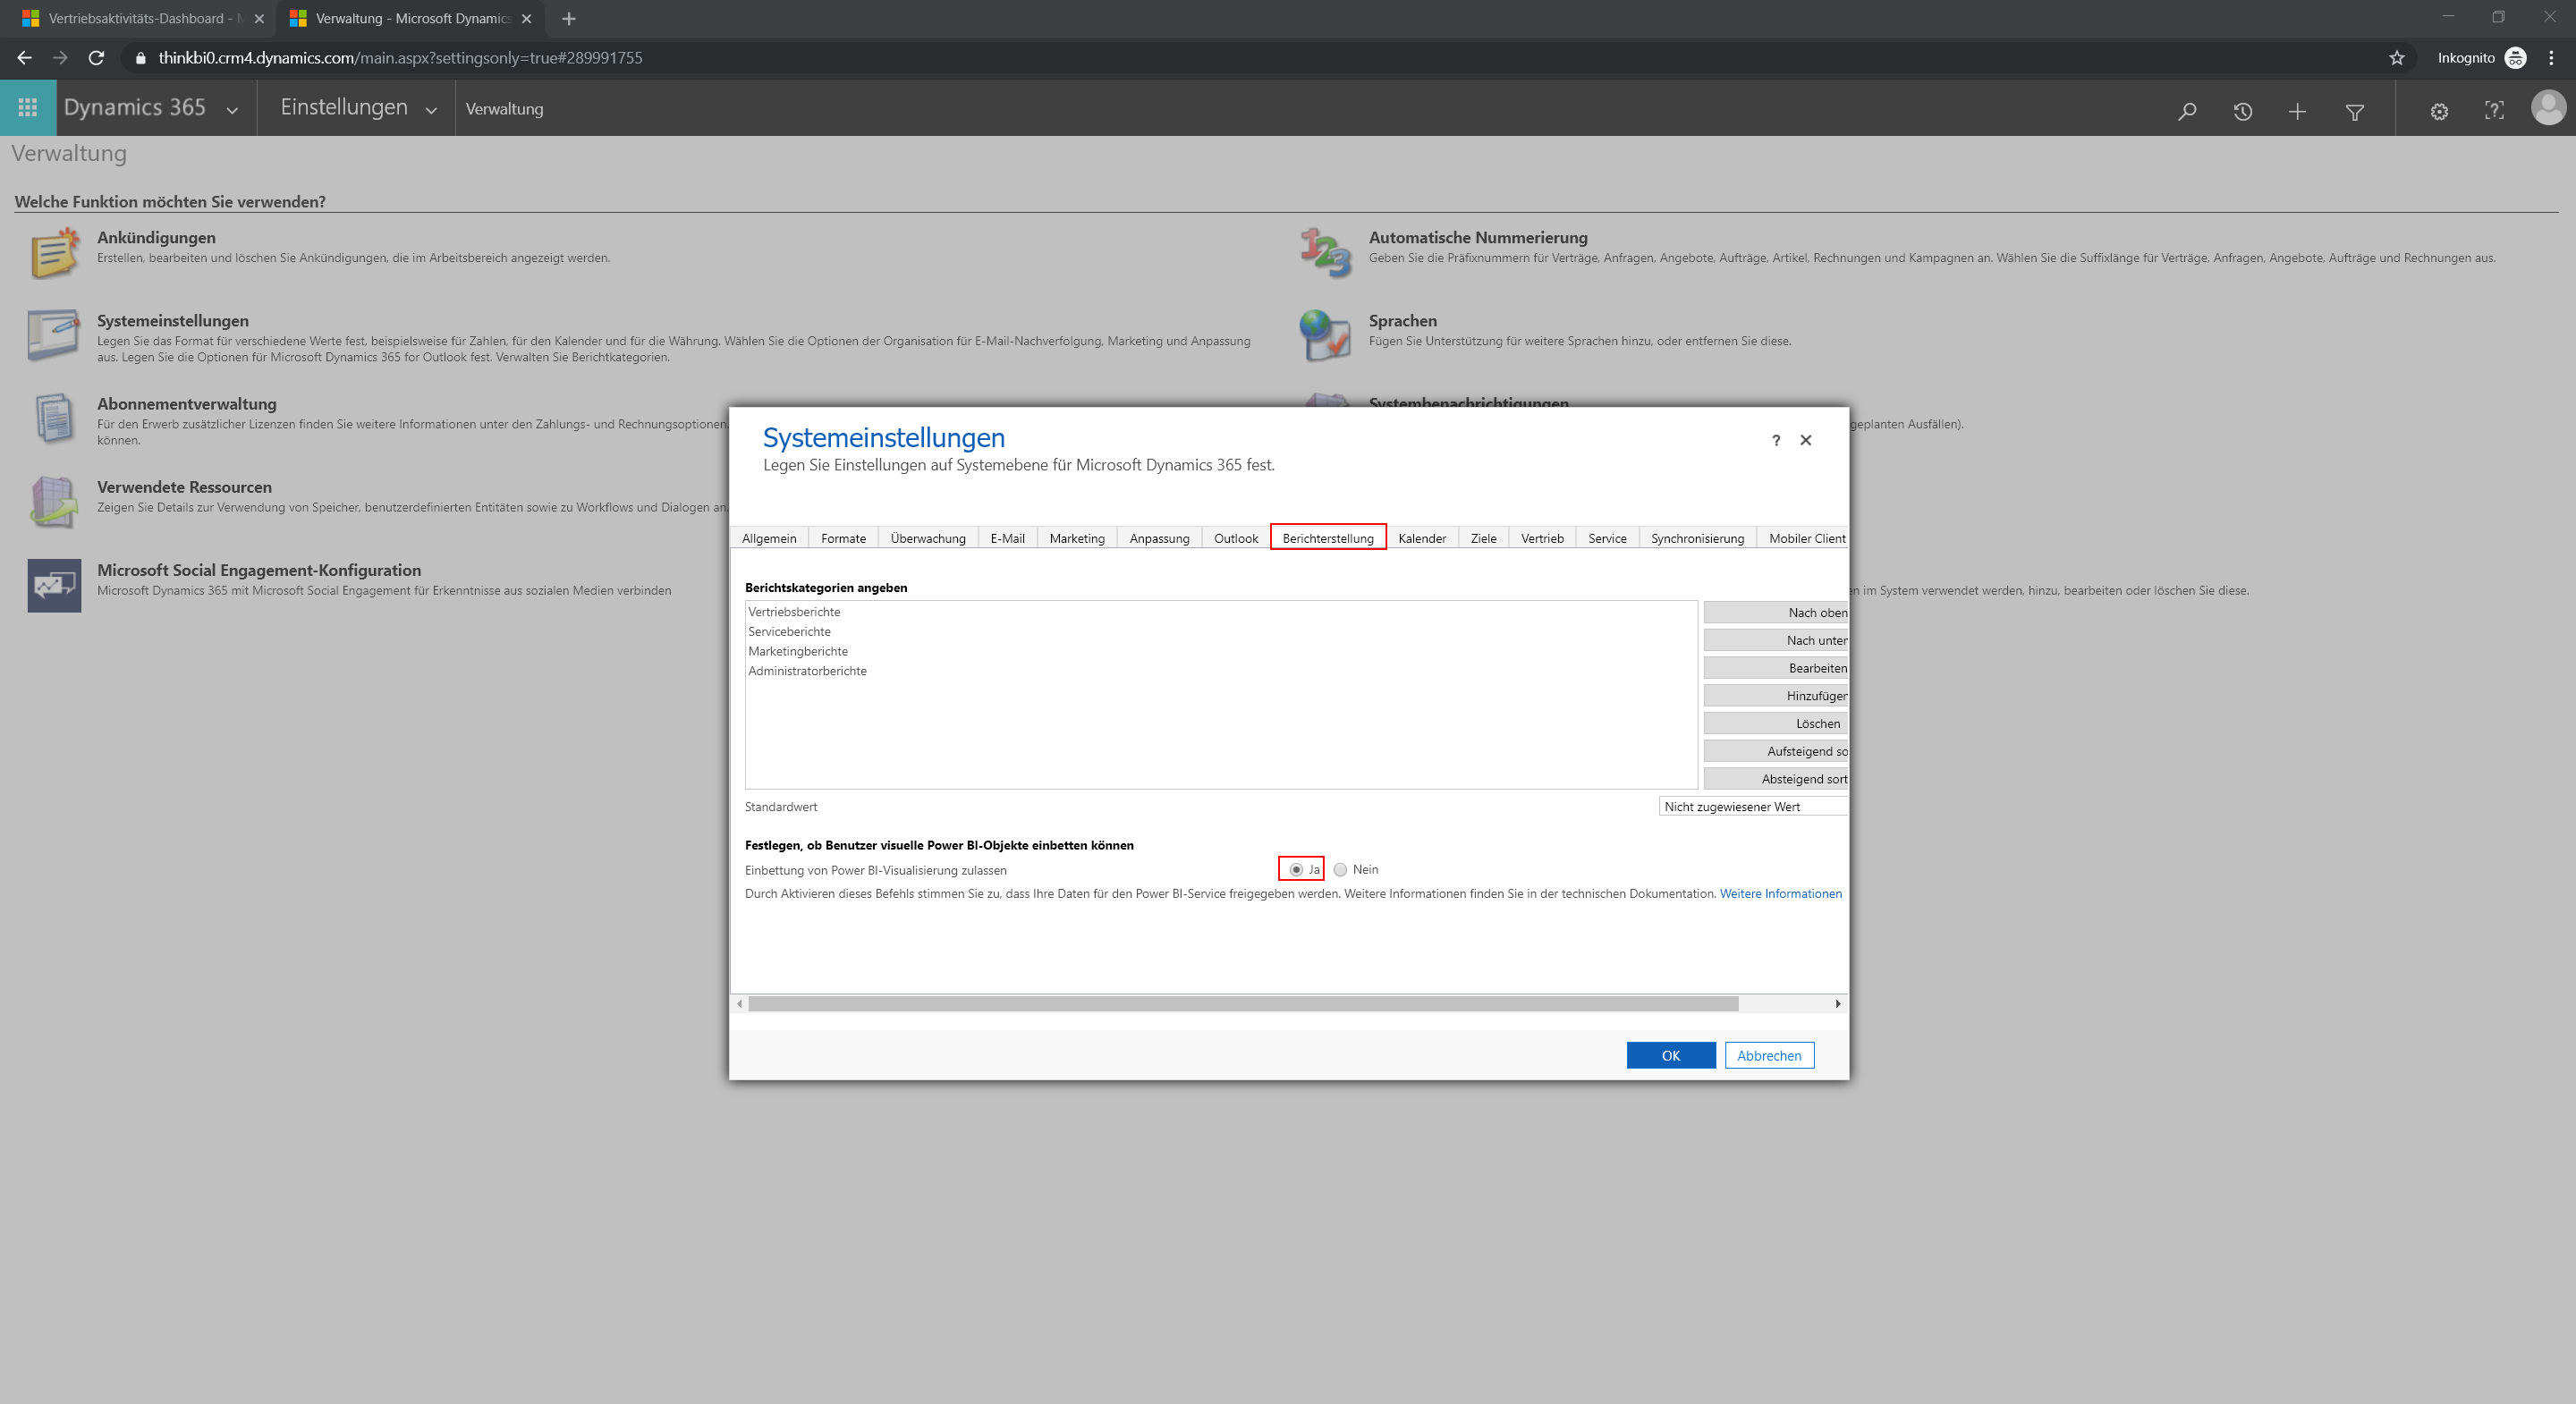
Task: Click the Absteigend sortieren button
Action: point(1776,779)
